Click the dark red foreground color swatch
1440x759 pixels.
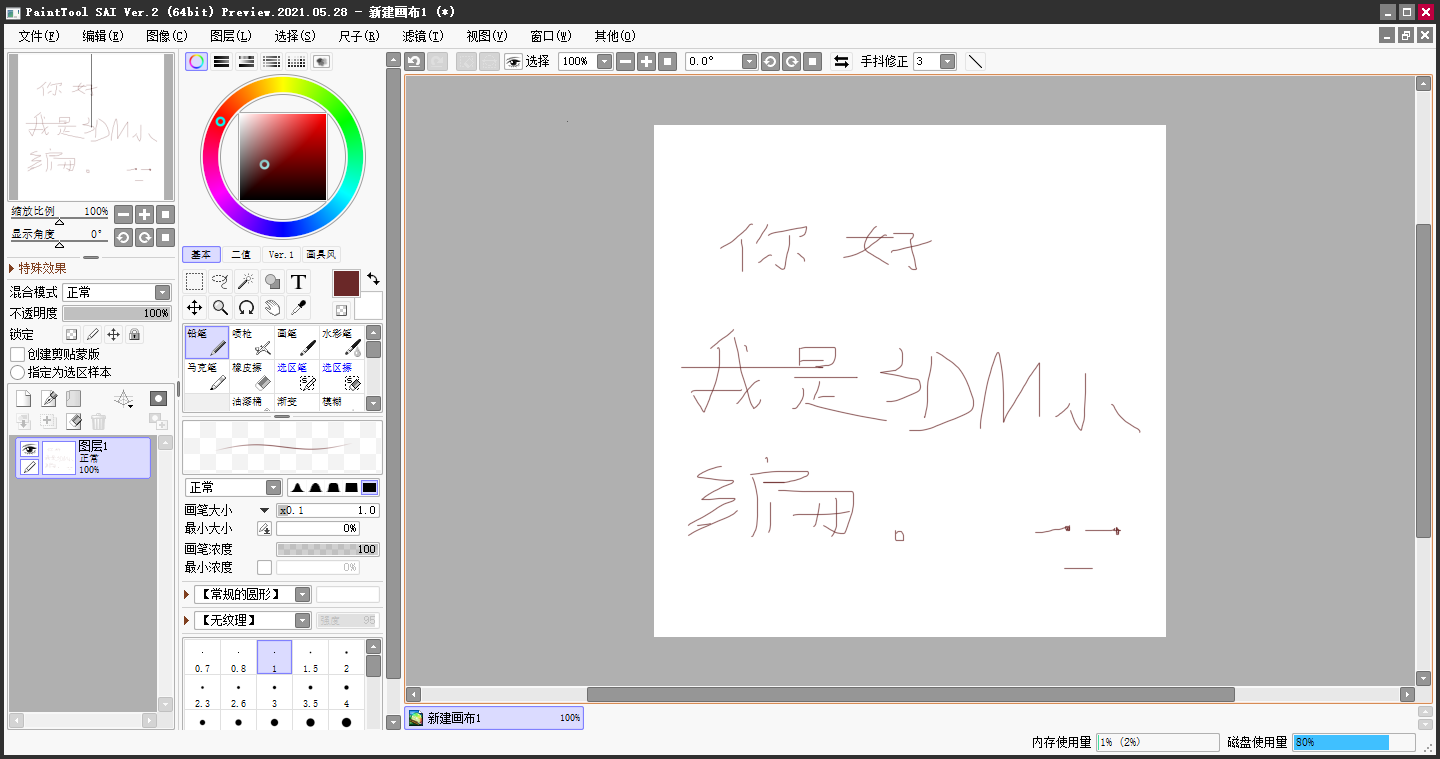pyautogui.click(x=345, y=283)
